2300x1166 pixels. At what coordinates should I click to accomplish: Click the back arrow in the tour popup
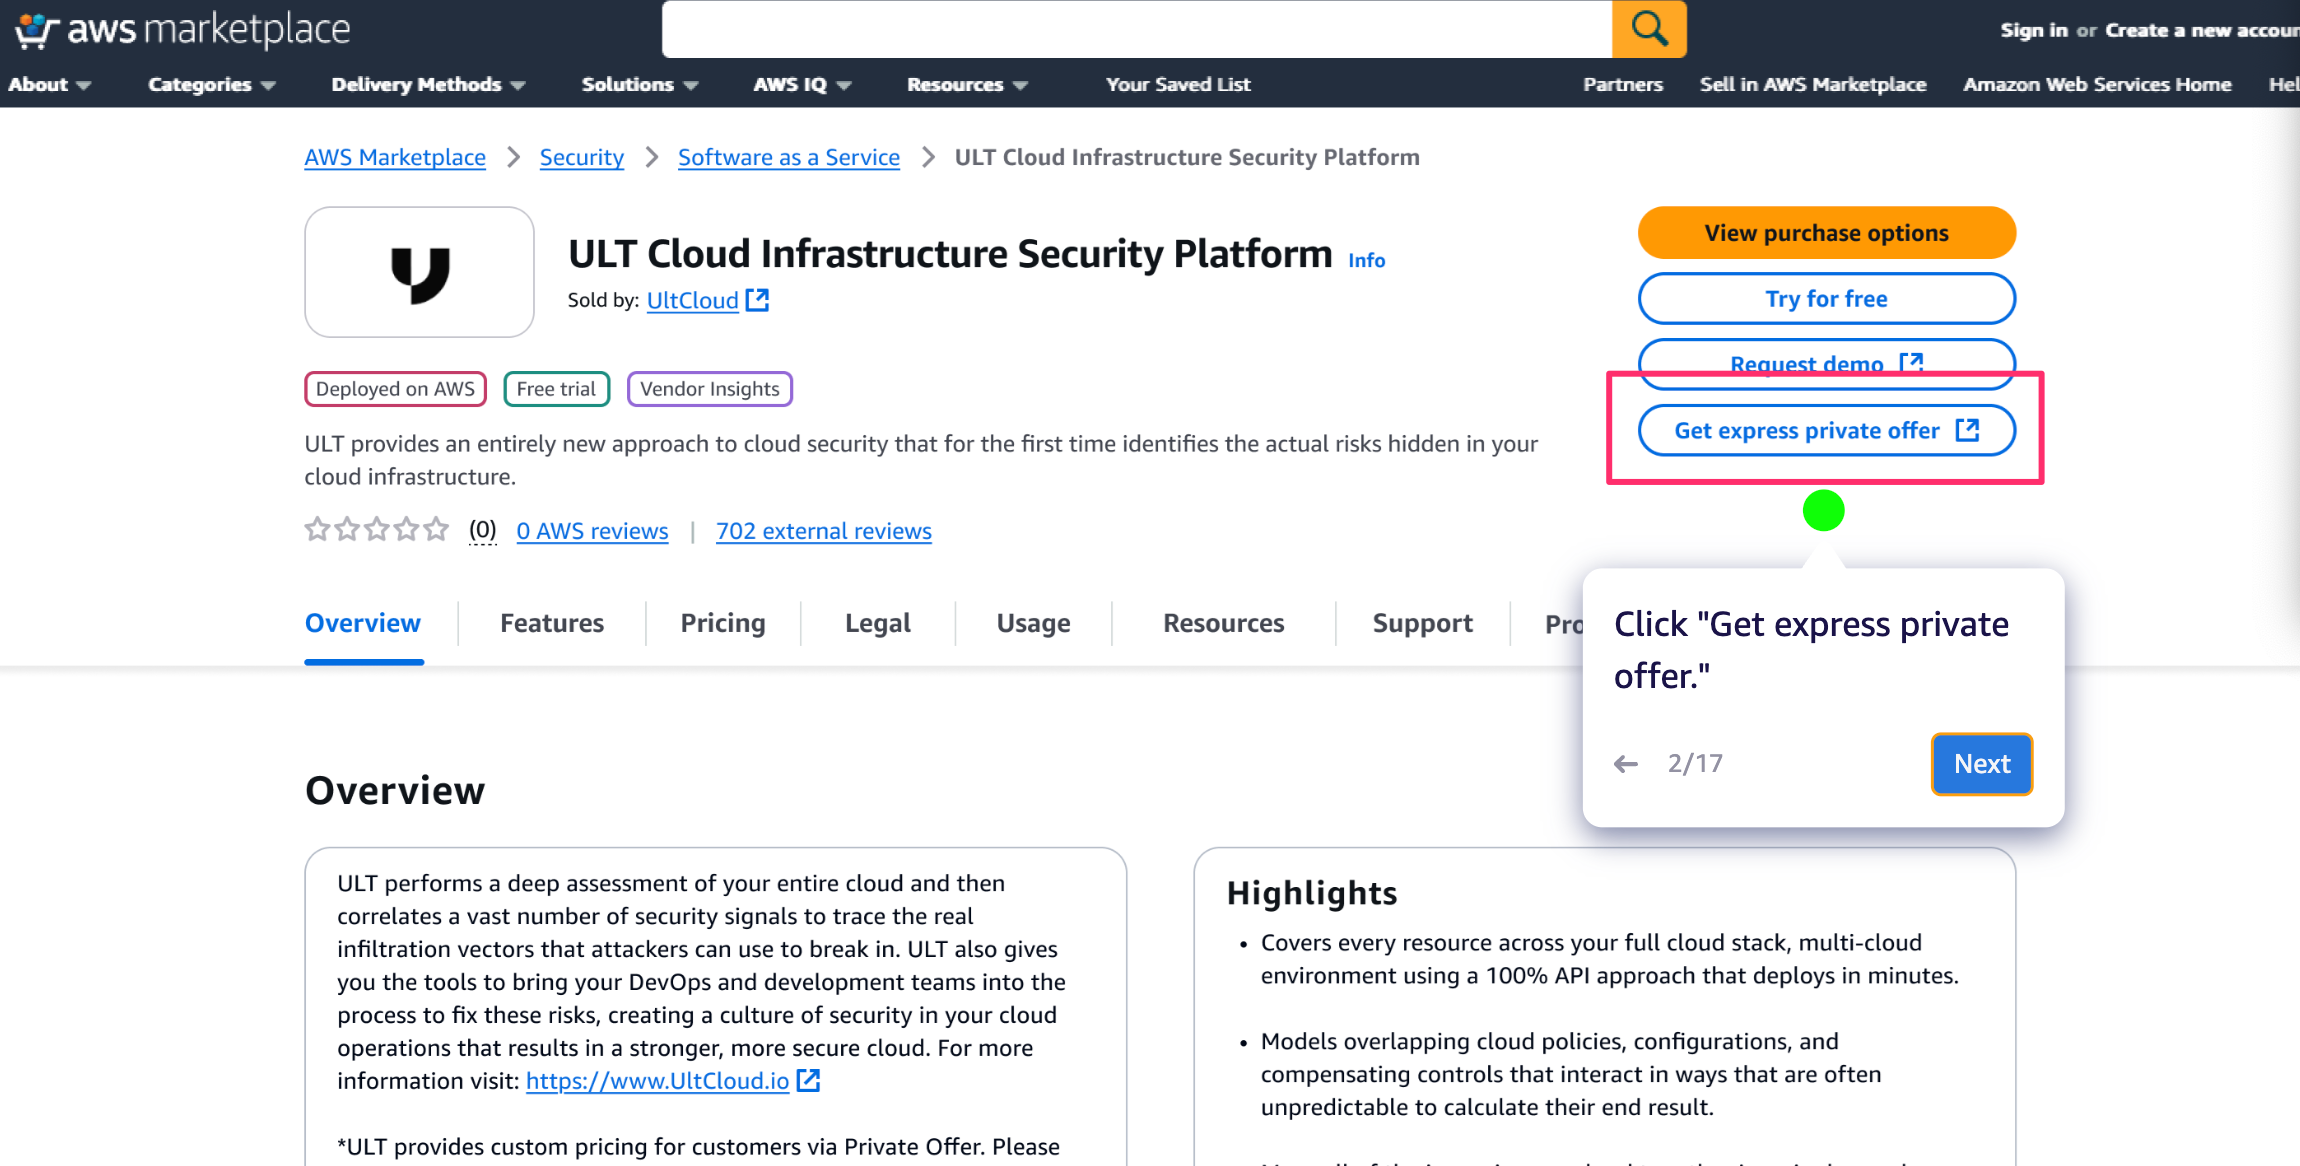1626,764
